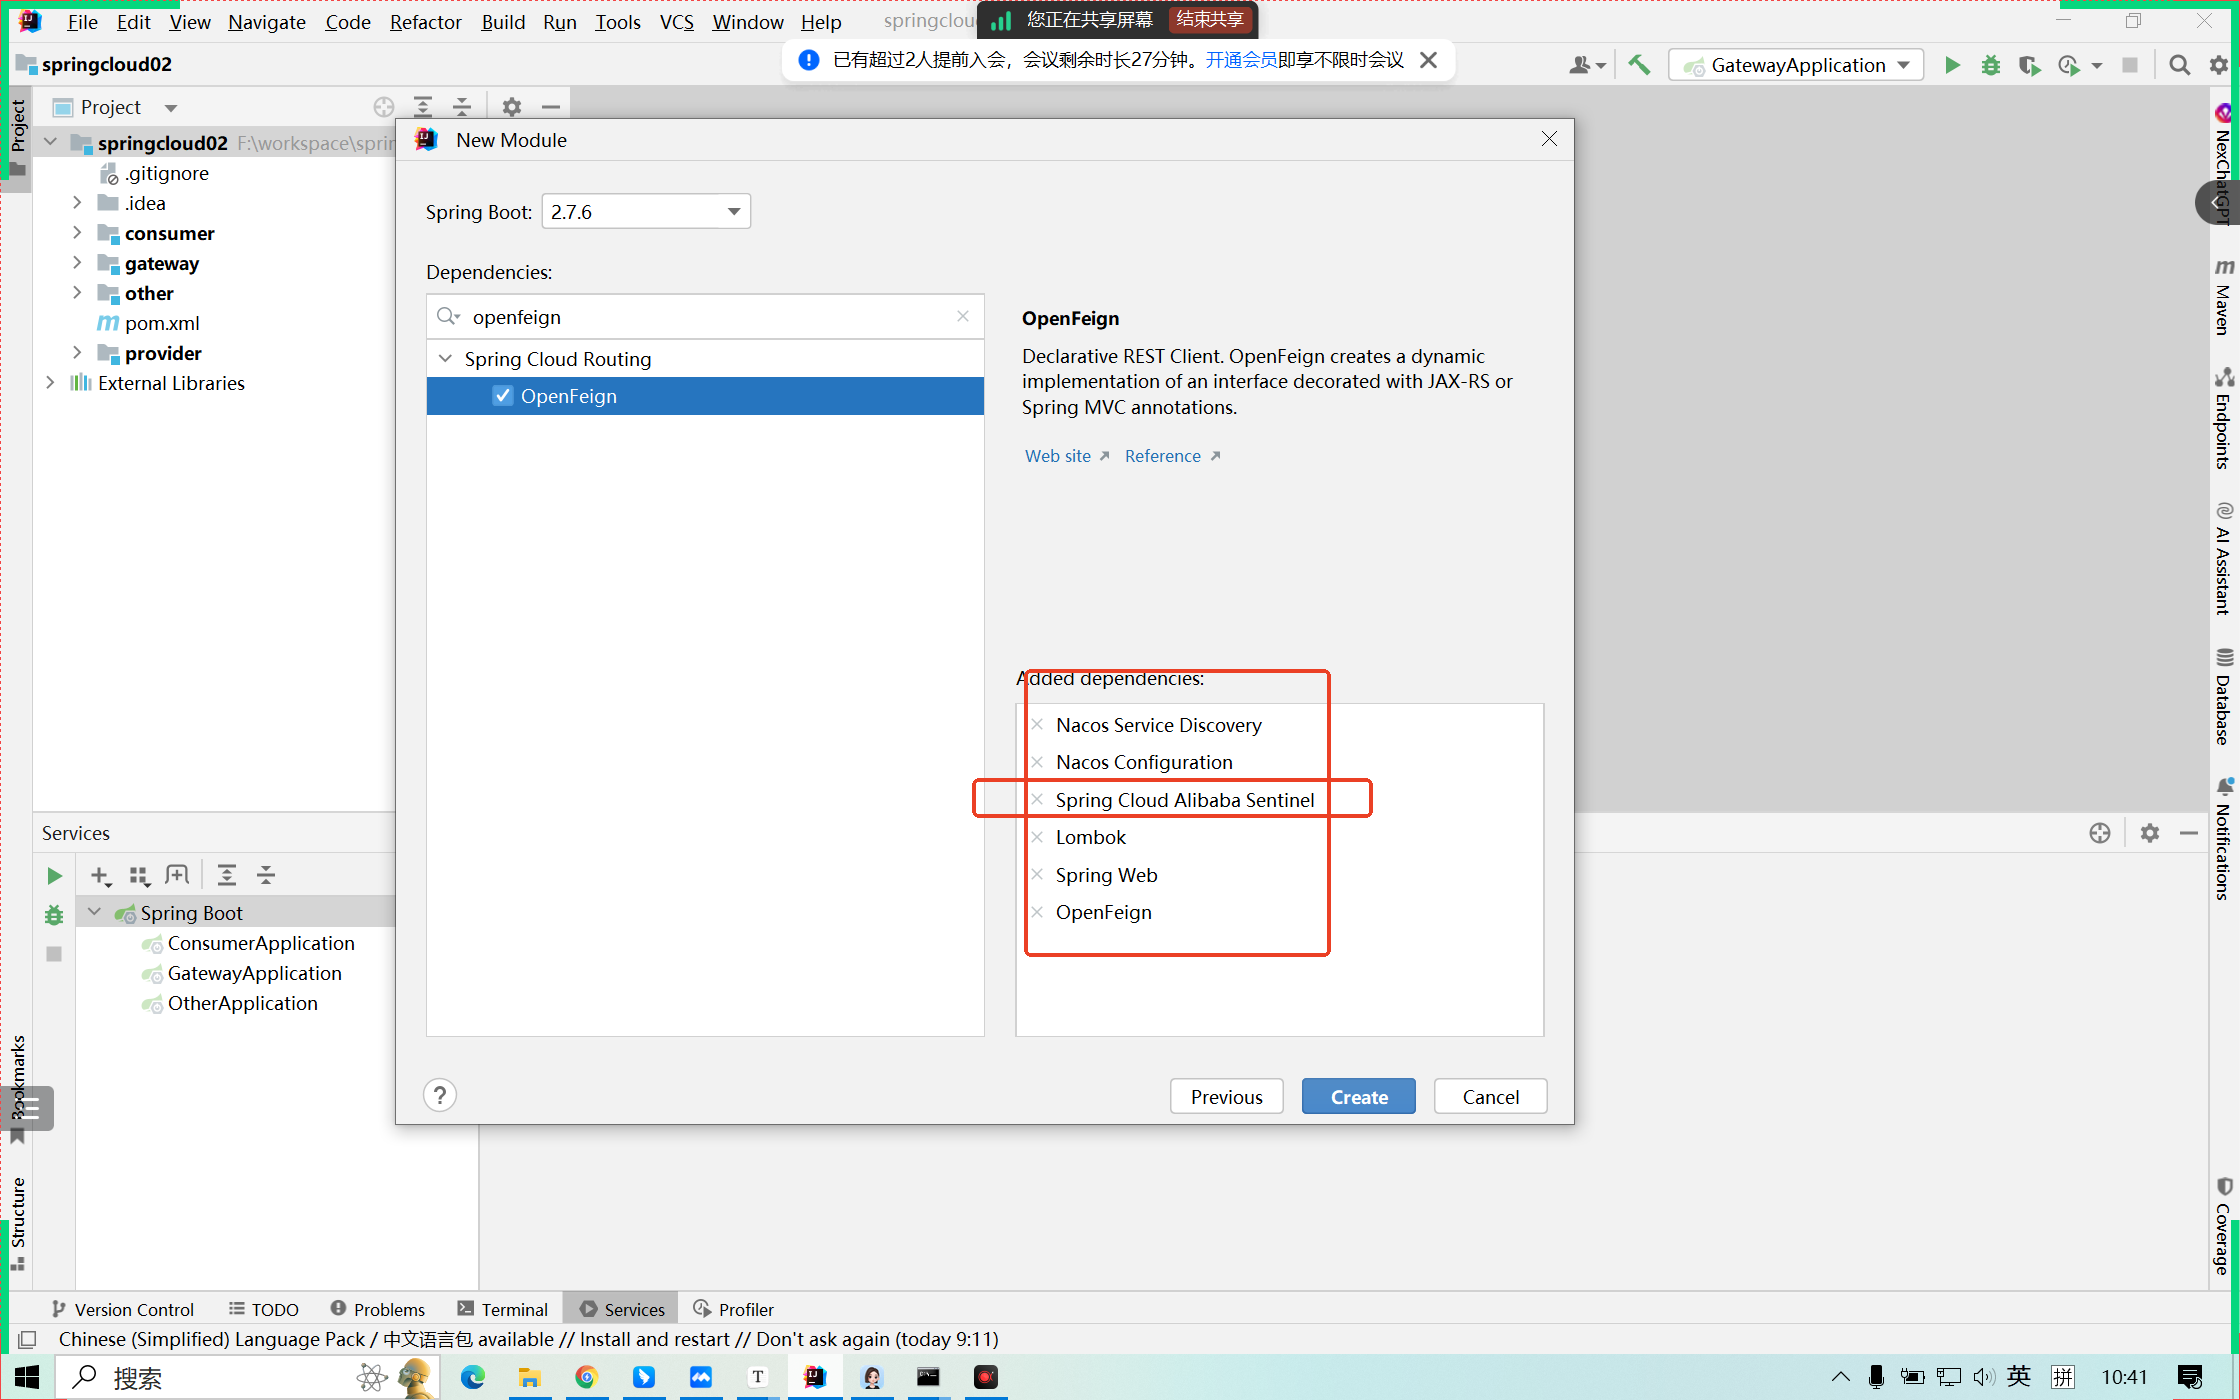Click Group By icon in Services toolbar

(139, 876)
